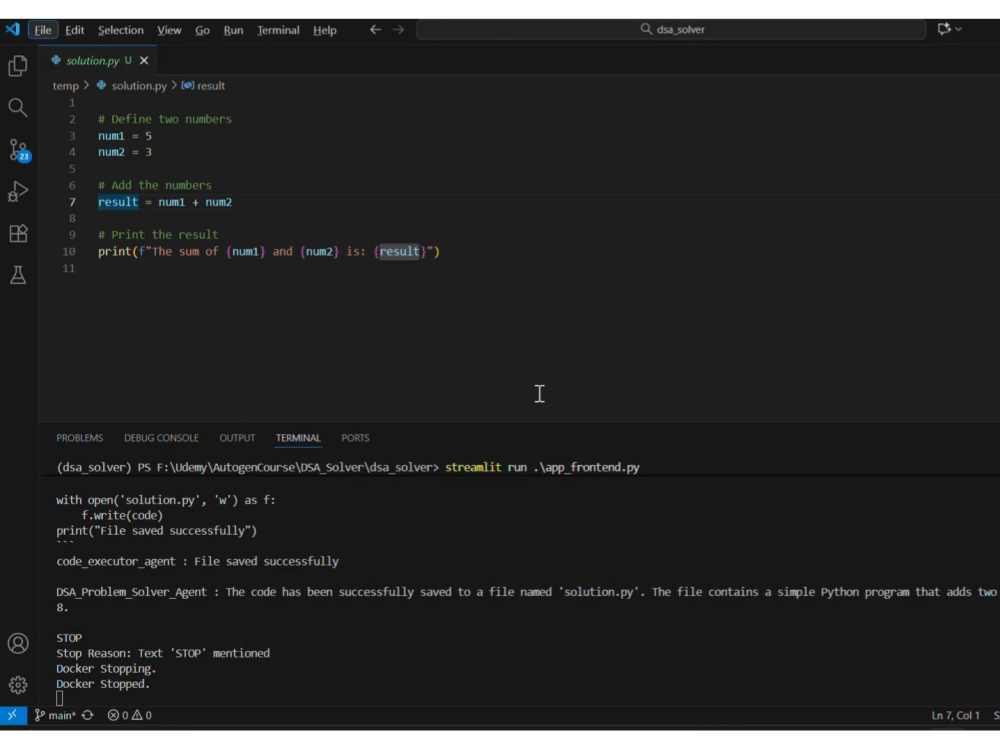Click line number 7 in the gutter

[72, 202]
